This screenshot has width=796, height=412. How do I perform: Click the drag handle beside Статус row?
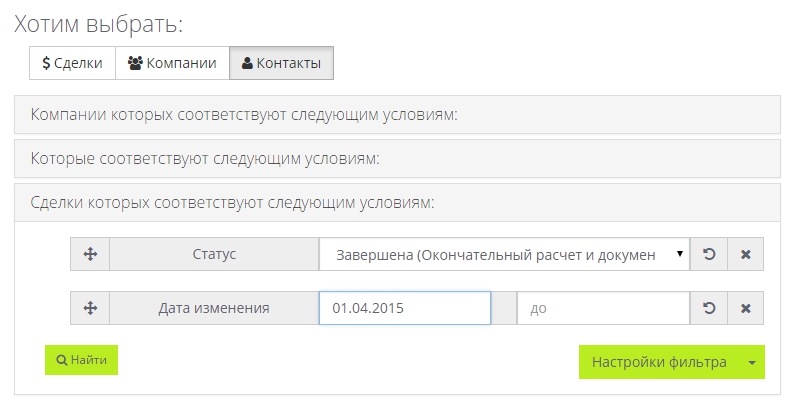89,254
